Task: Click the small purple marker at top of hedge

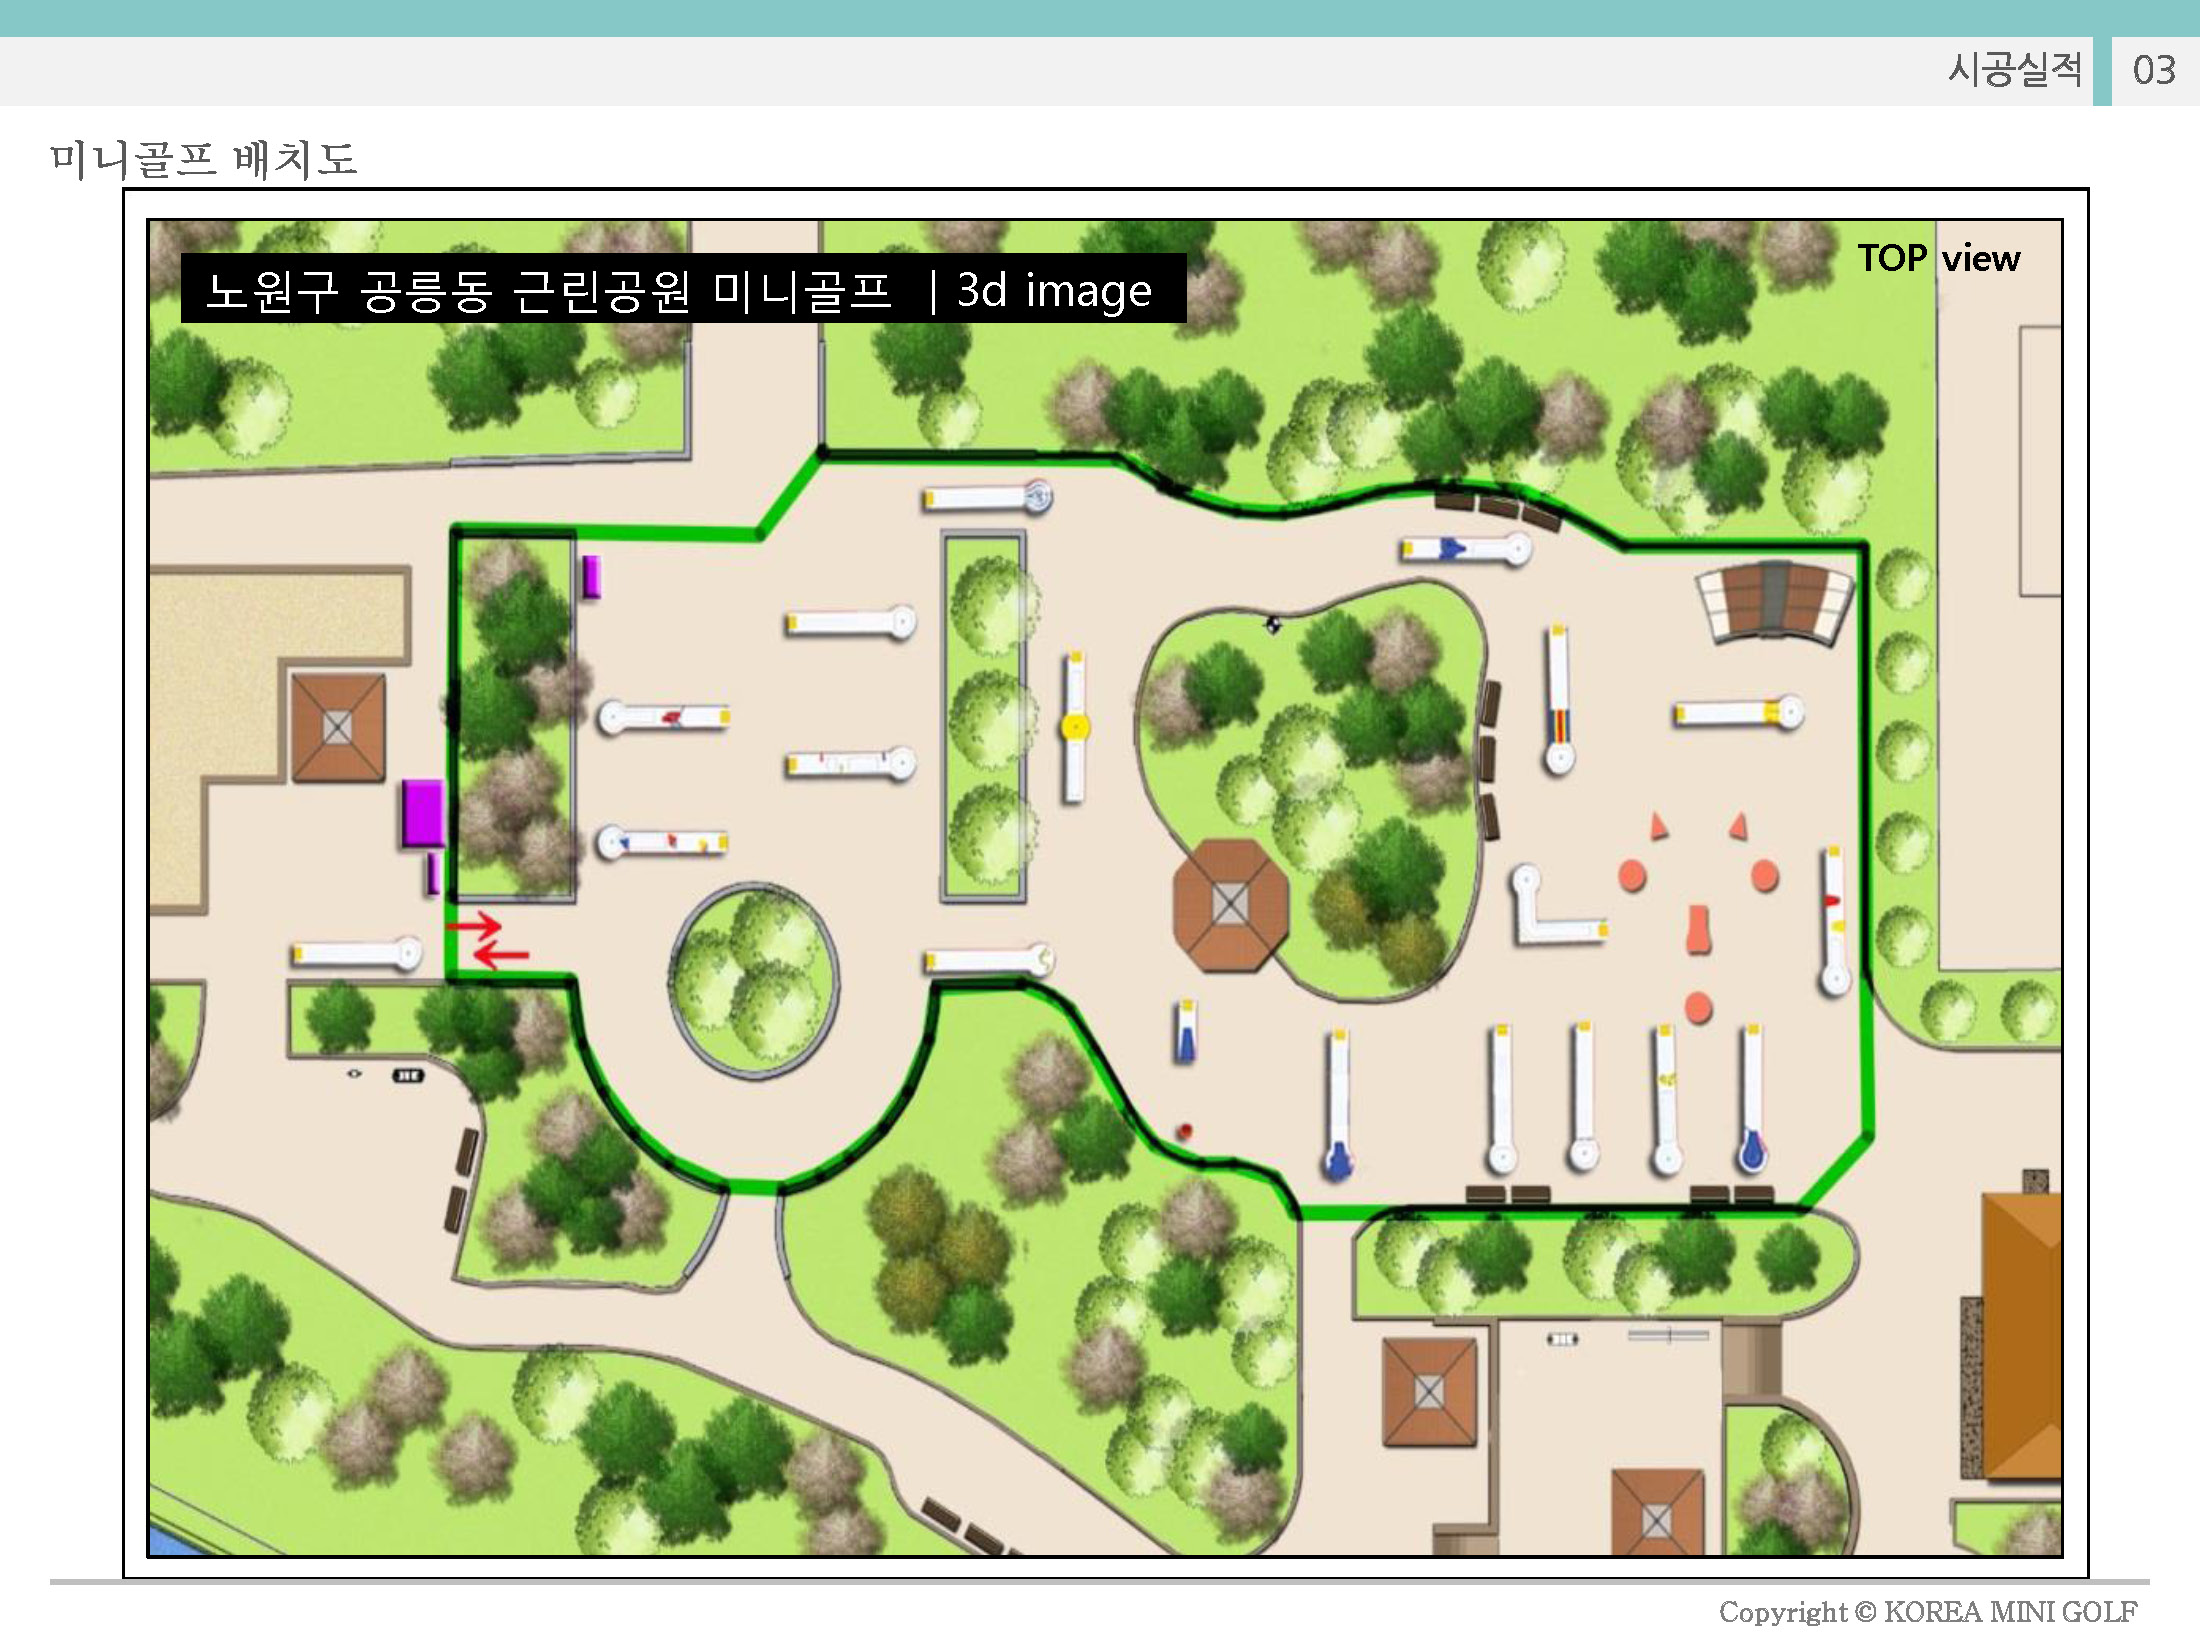Action: tap(591, 577)
